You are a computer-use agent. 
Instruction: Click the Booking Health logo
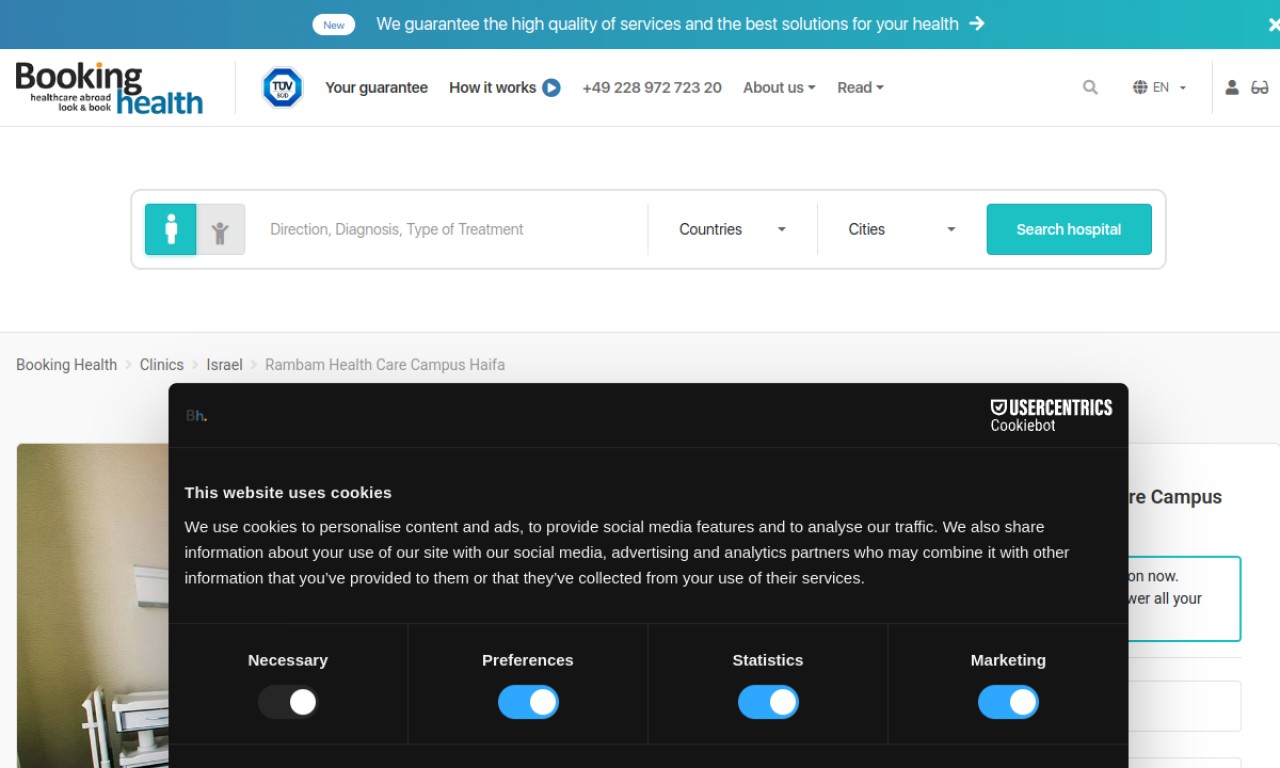109,88
